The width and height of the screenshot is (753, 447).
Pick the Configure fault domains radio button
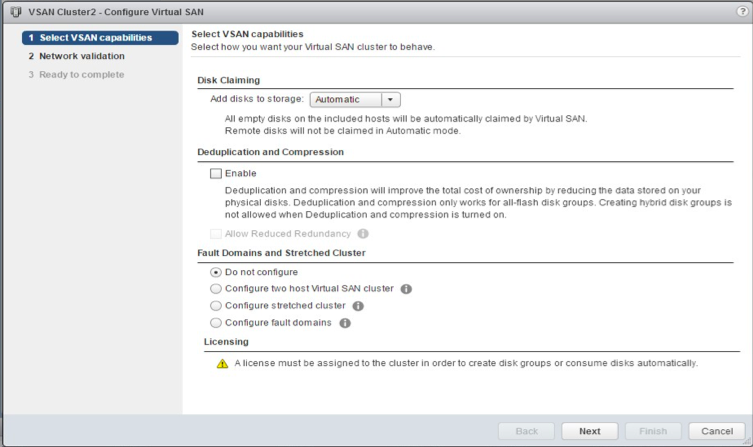point(216,323)
